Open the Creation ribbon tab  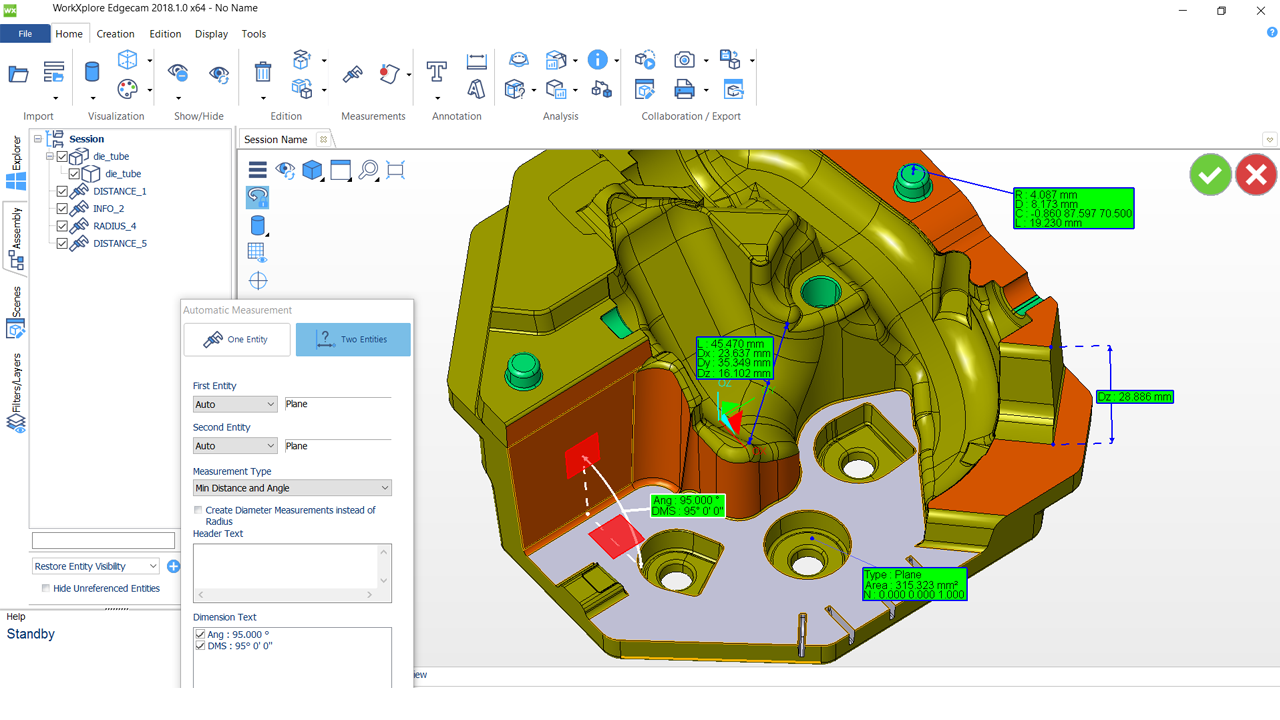[115, 34]
